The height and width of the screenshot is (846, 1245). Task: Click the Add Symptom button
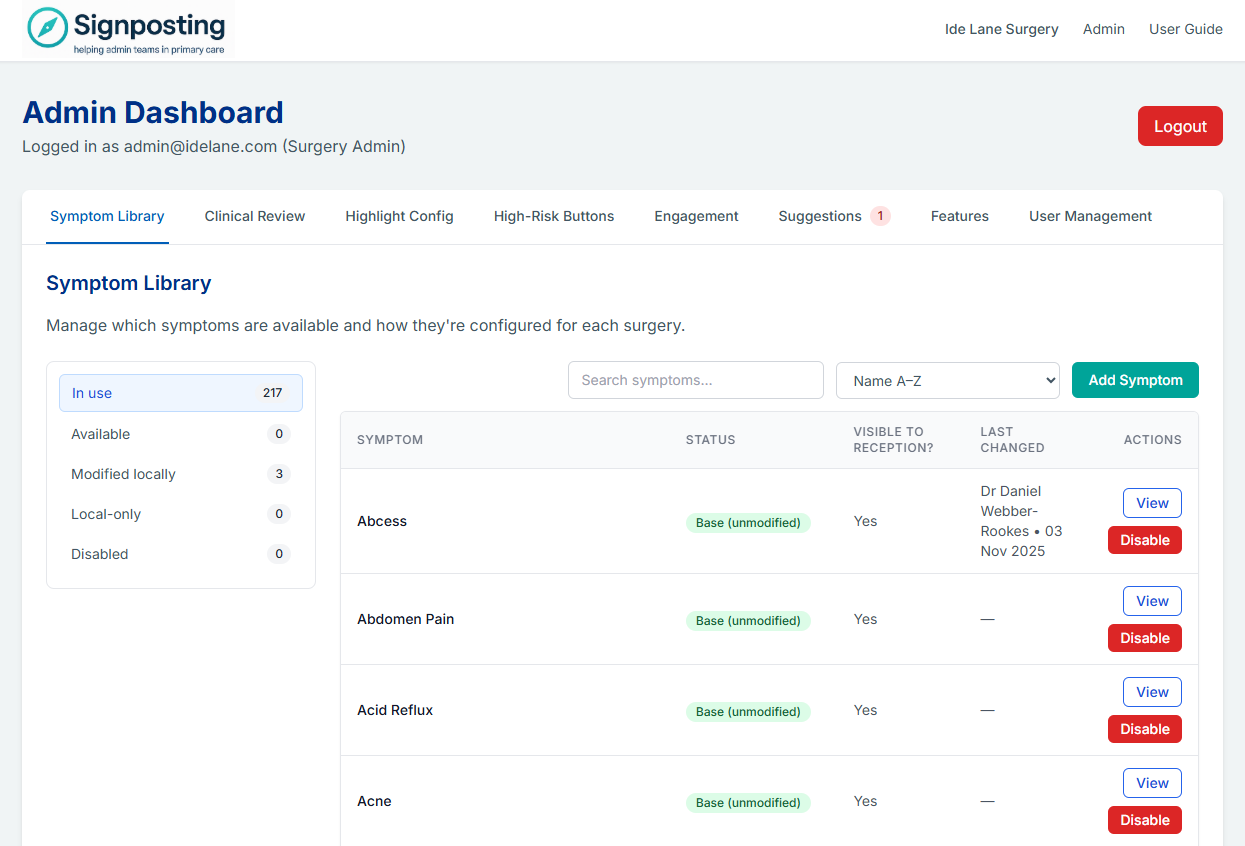1135,380
